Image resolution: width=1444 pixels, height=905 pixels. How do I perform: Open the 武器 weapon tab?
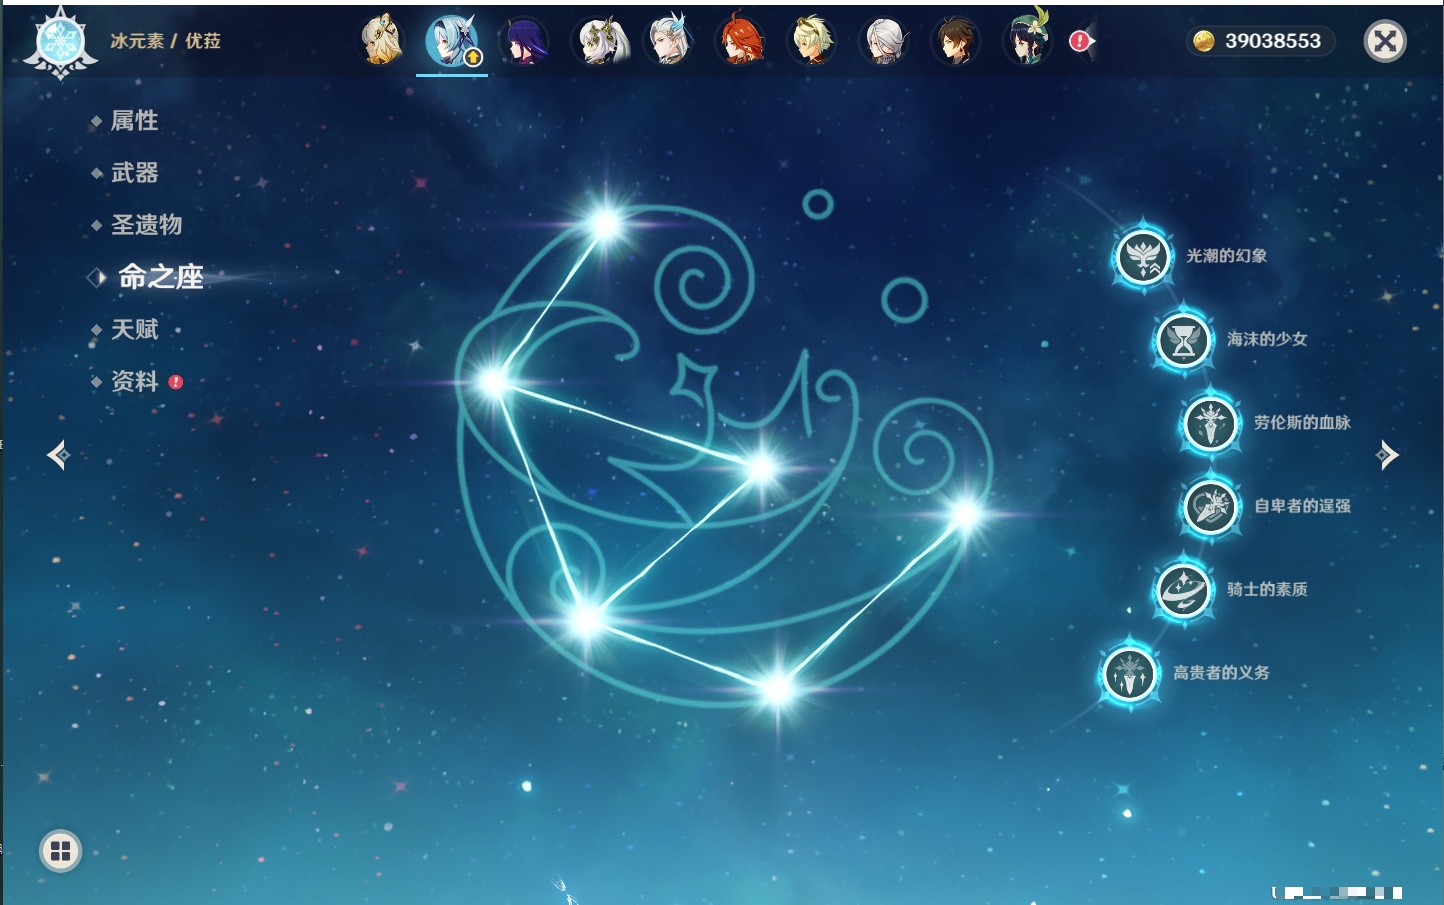pos(134,173)
